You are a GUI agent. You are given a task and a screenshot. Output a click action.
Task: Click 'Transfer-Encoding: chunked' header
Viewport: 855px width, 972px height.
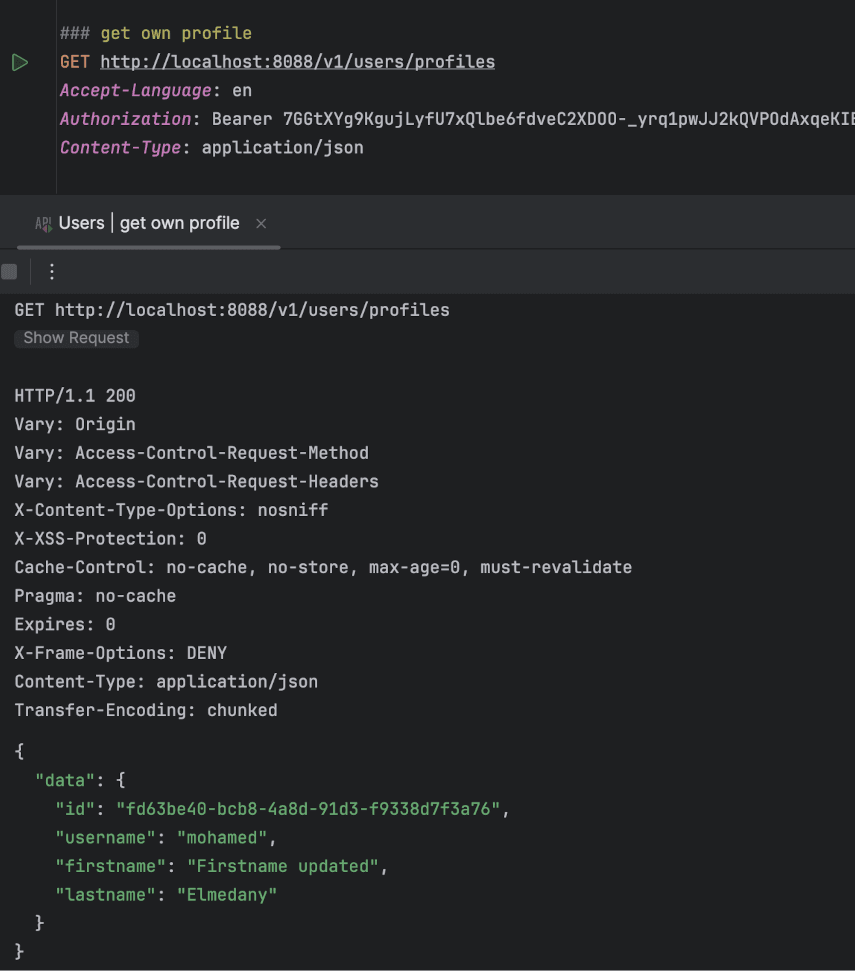[146, 710]
